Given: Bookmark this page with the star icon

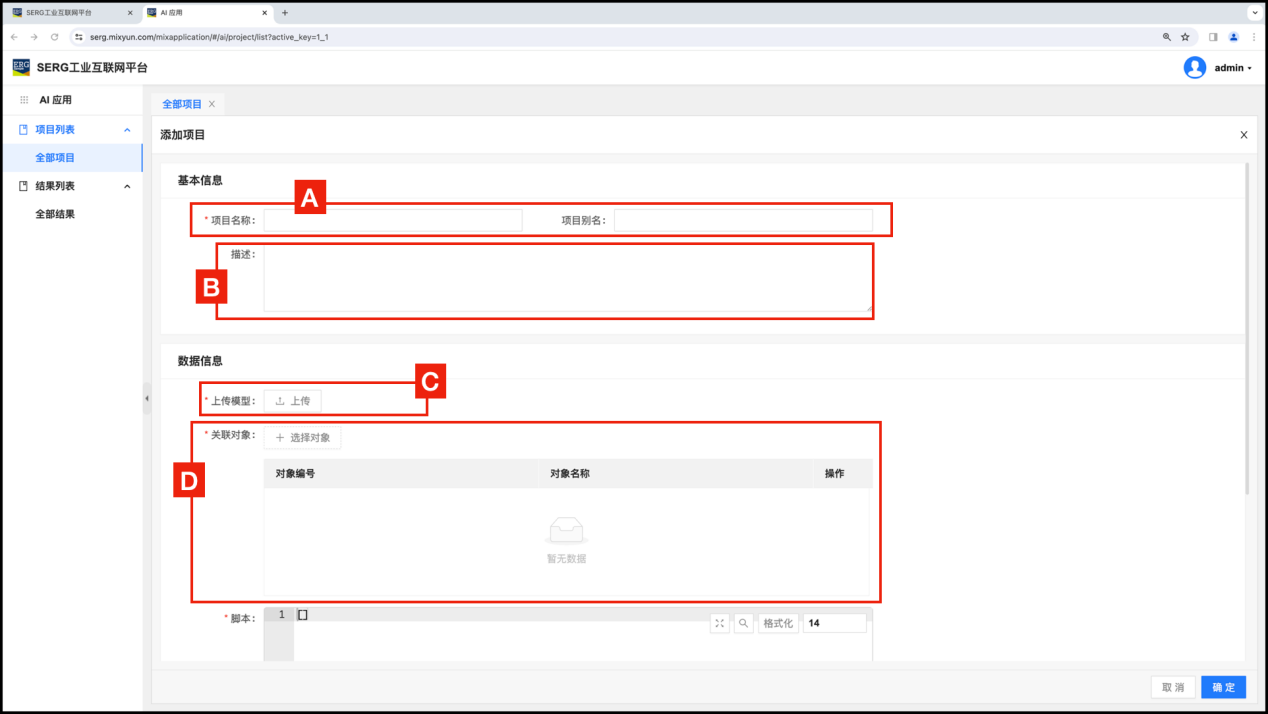Looking at the screenshot, I should click(1185, 37).
